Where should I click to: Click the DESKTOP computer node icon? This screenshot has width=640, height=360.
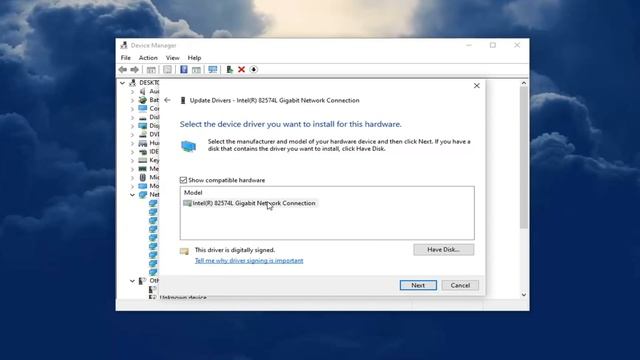(x=132, y=82)
